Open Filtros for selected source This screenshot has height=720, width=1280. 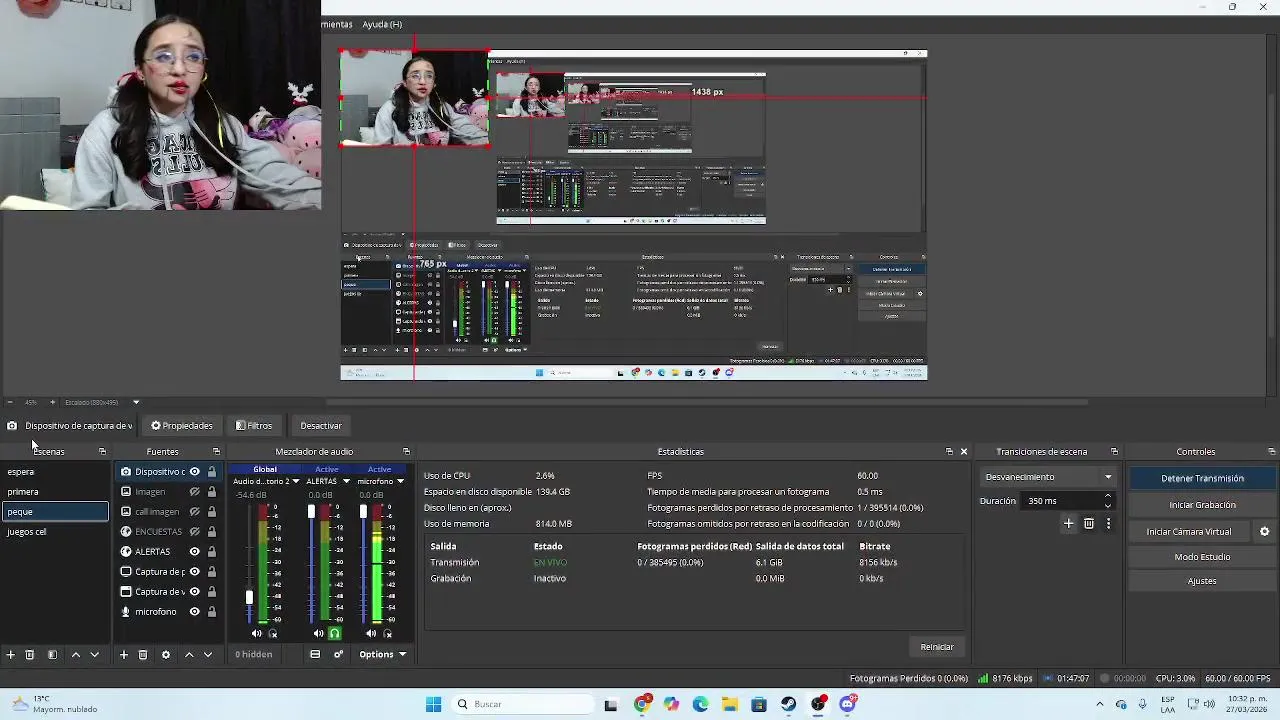click(254, 426)
